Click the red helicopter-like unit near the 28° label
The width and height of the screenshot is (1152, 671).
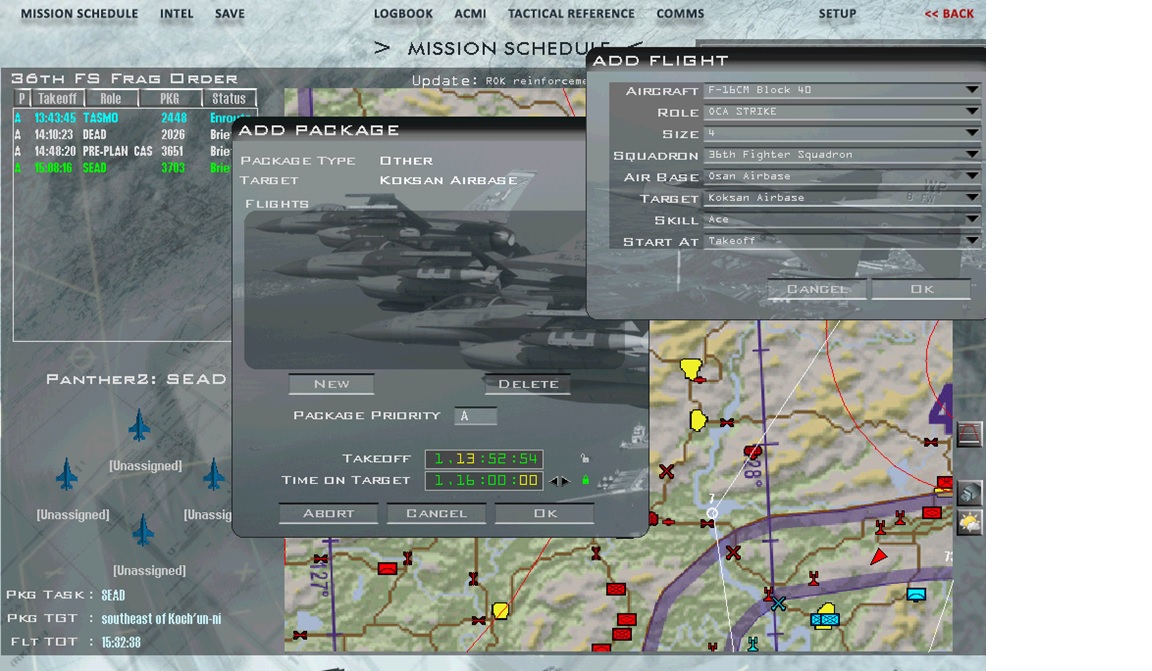tap(752, 451)
